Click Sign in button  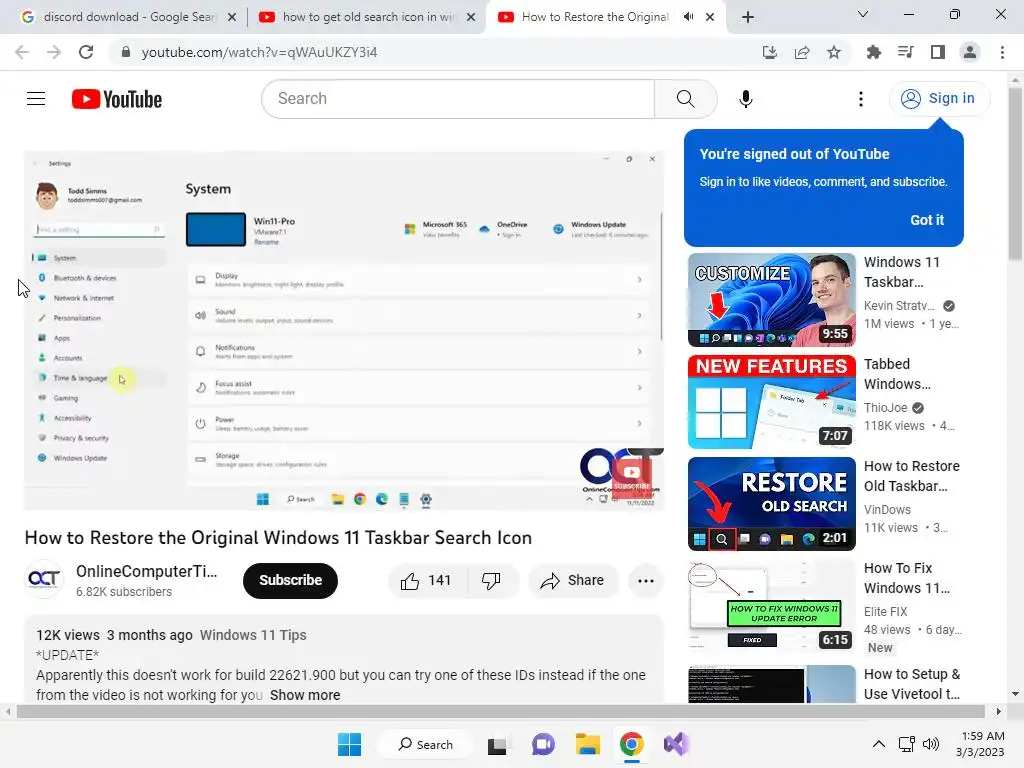[x=939, y=99]
